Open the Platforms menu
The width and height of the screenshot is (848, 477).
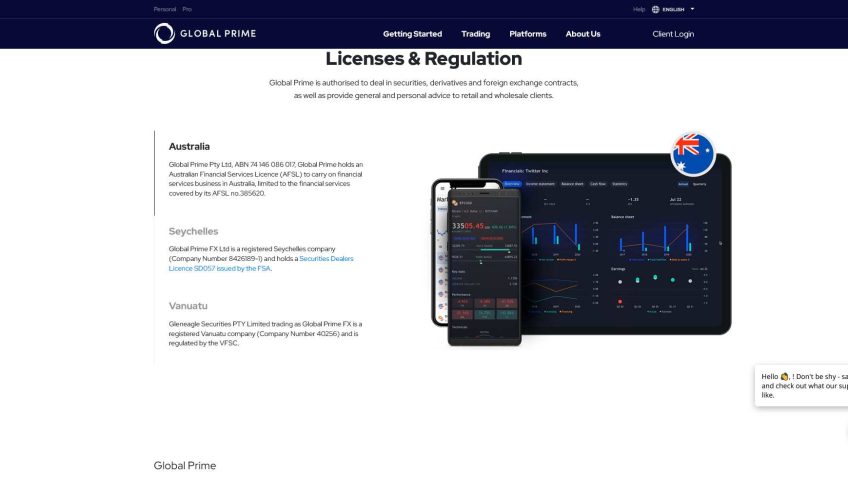pos(527,34)
